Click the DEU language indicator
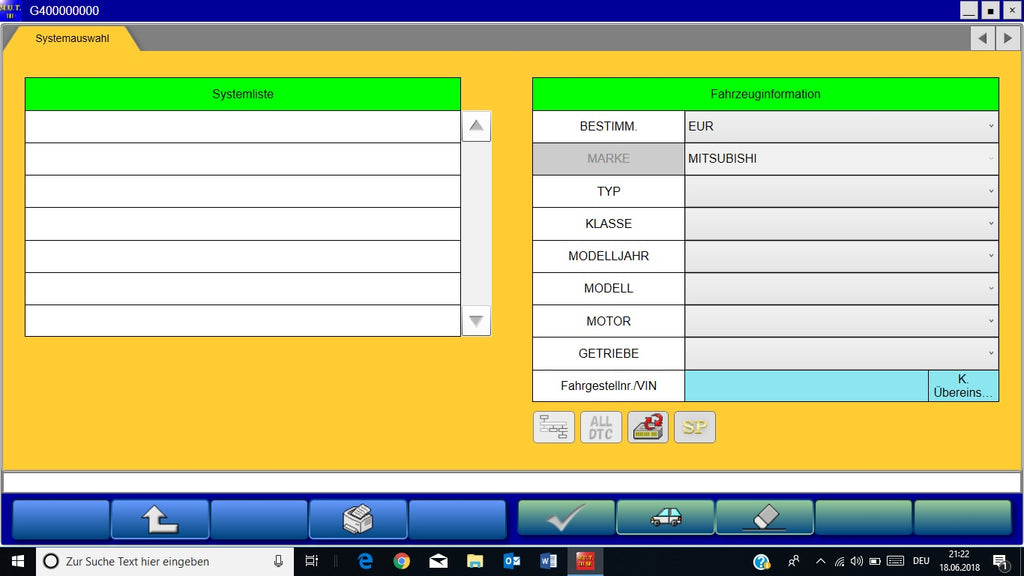1024x576 pixels. pos(921,561)
